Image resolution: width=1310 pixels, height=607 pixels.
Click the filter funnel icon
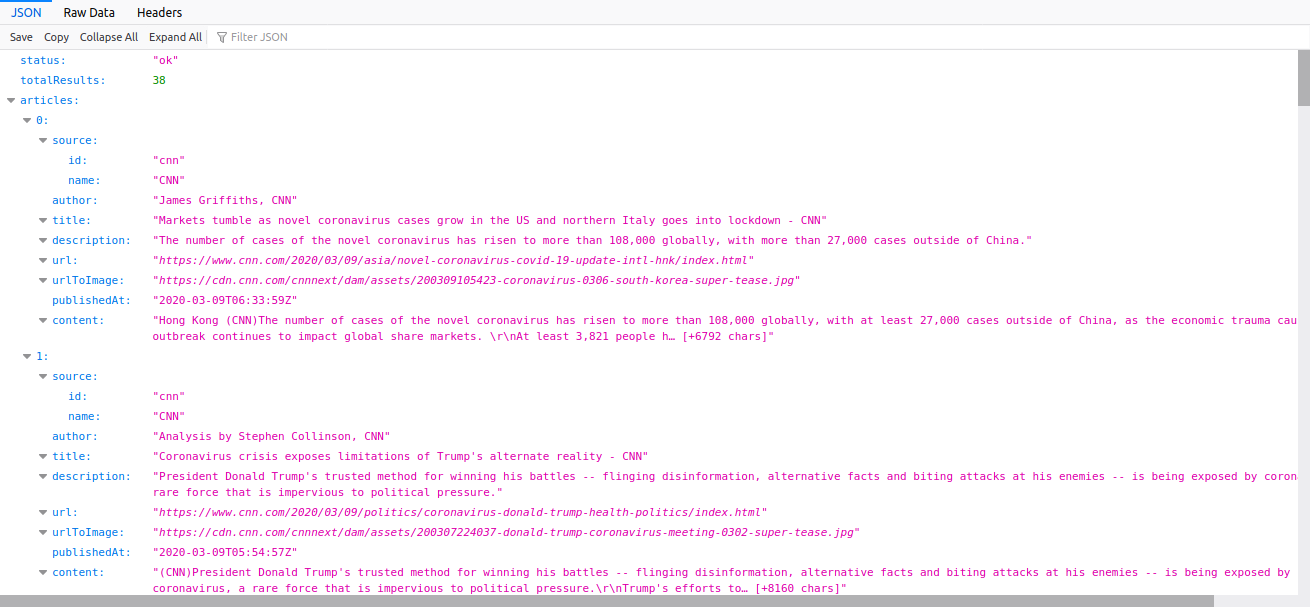coord(222,37)
